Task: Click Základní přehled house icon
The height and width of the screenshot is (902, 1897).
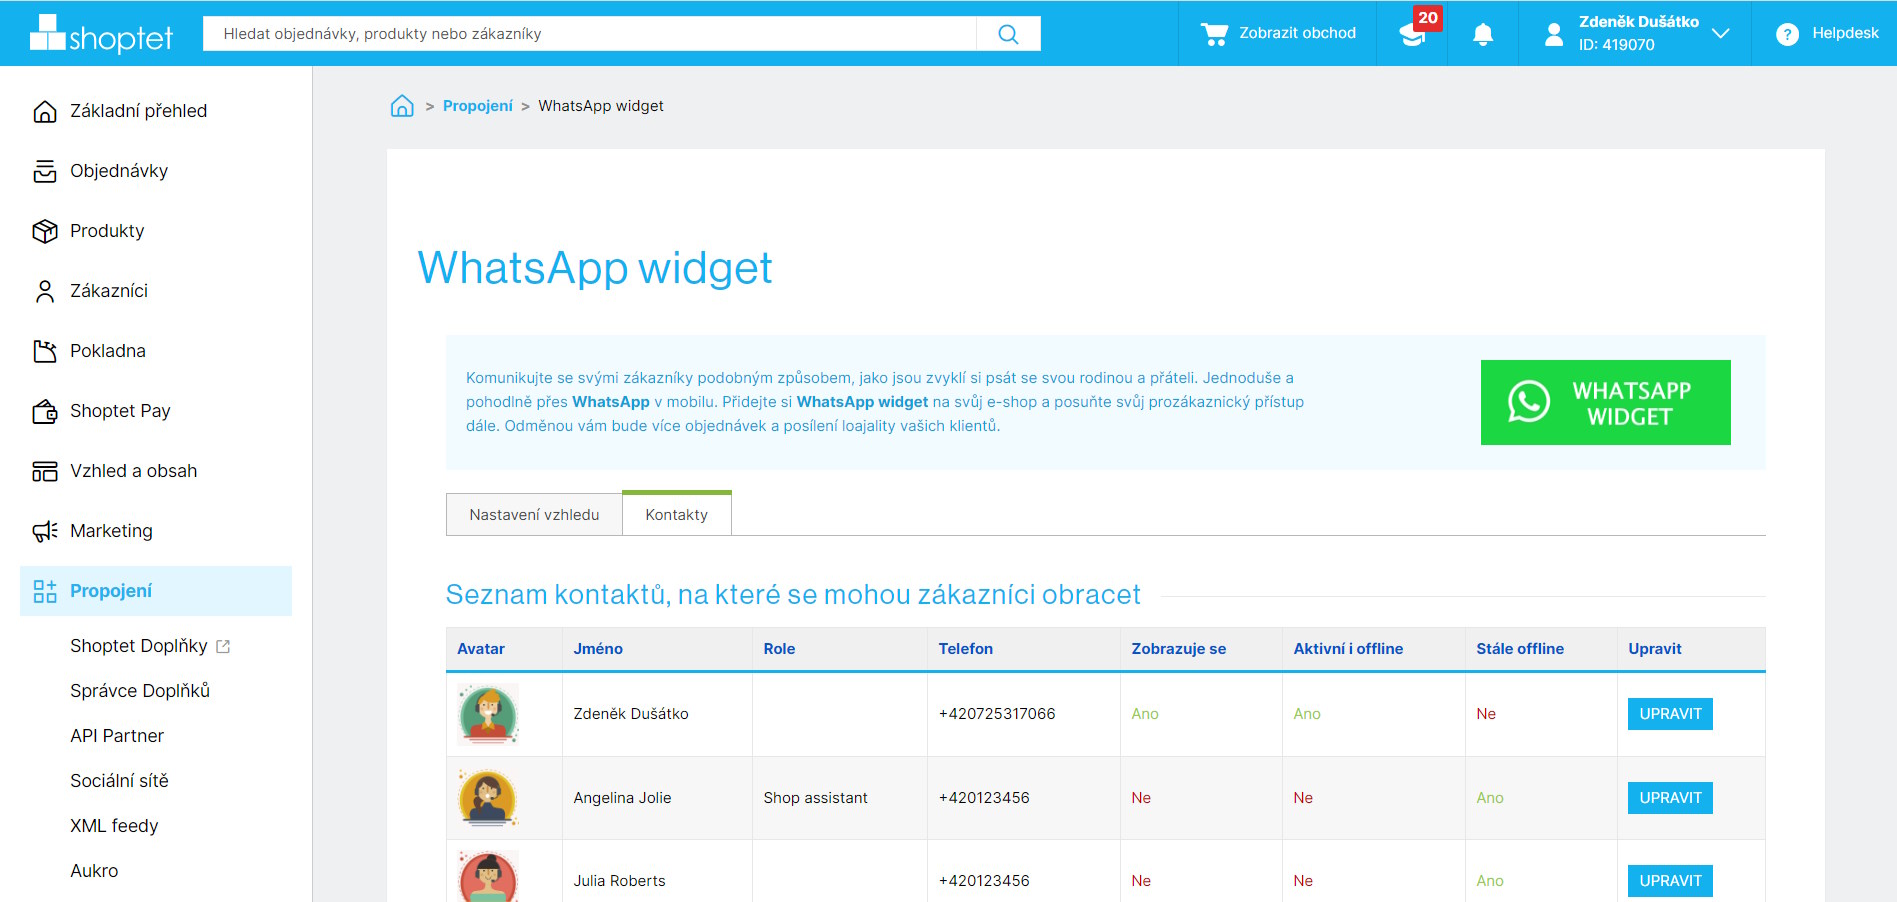Action: (x=45, y=111)
